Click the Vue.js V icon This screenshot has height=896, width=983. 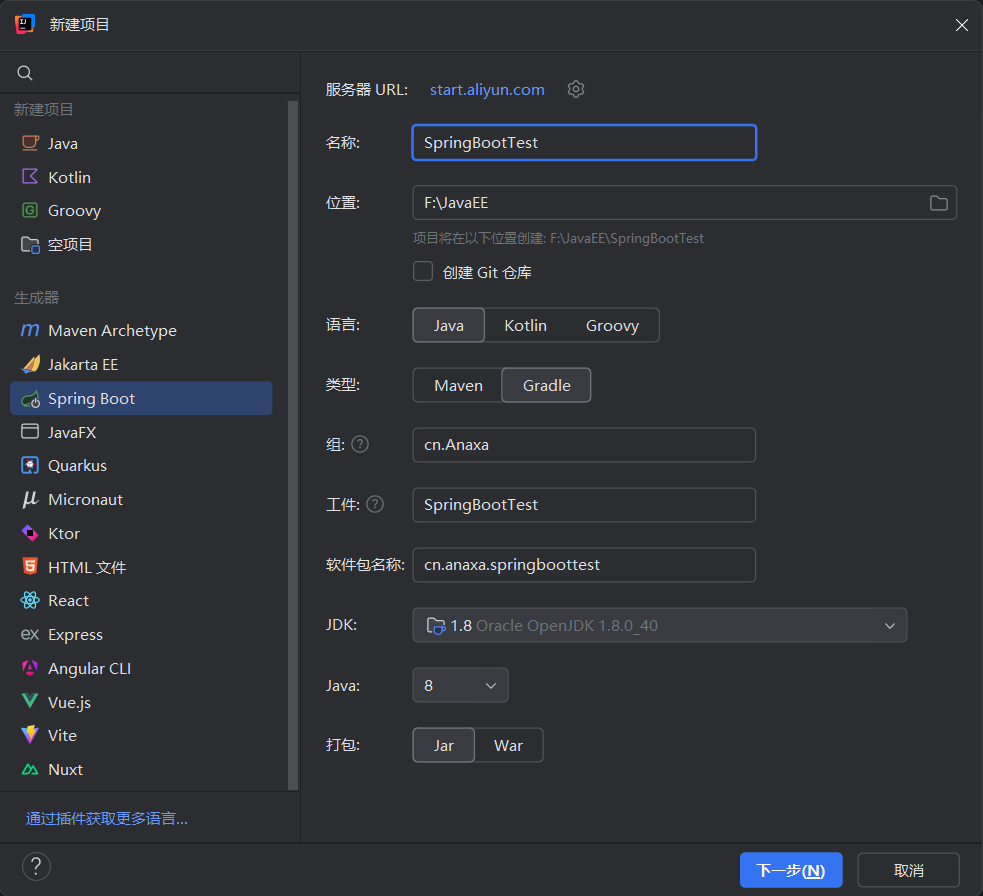click(30, 701)
